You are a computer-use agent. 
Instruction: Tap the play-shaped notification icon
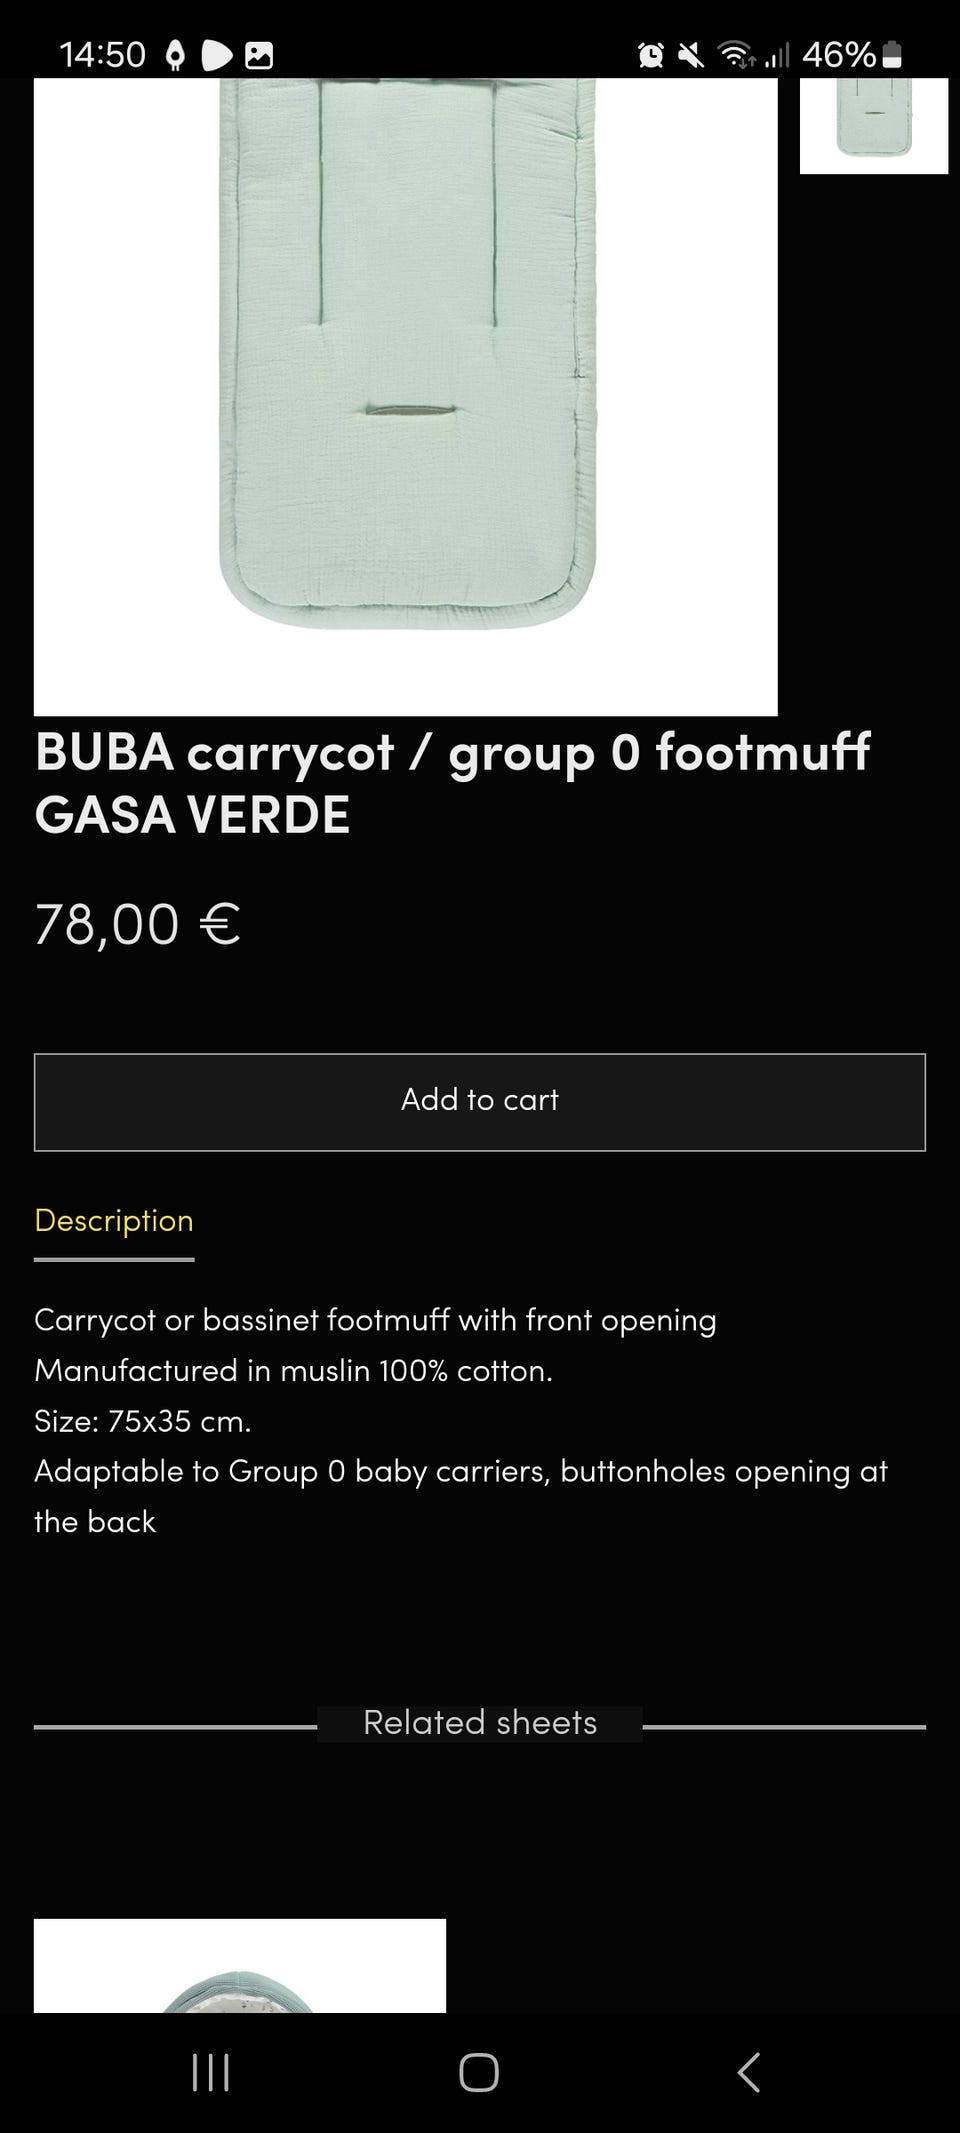pyautogui.click(x=216, y=55)
